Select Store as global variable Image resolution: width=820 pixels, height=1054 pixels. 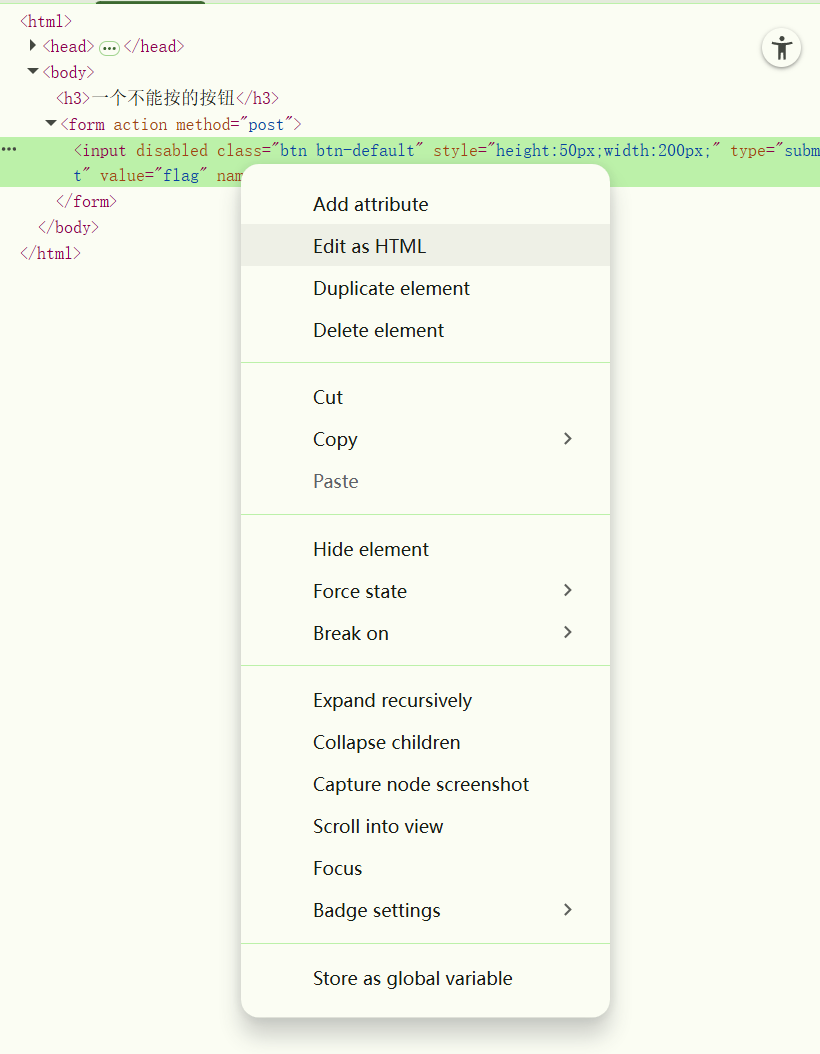412,978
